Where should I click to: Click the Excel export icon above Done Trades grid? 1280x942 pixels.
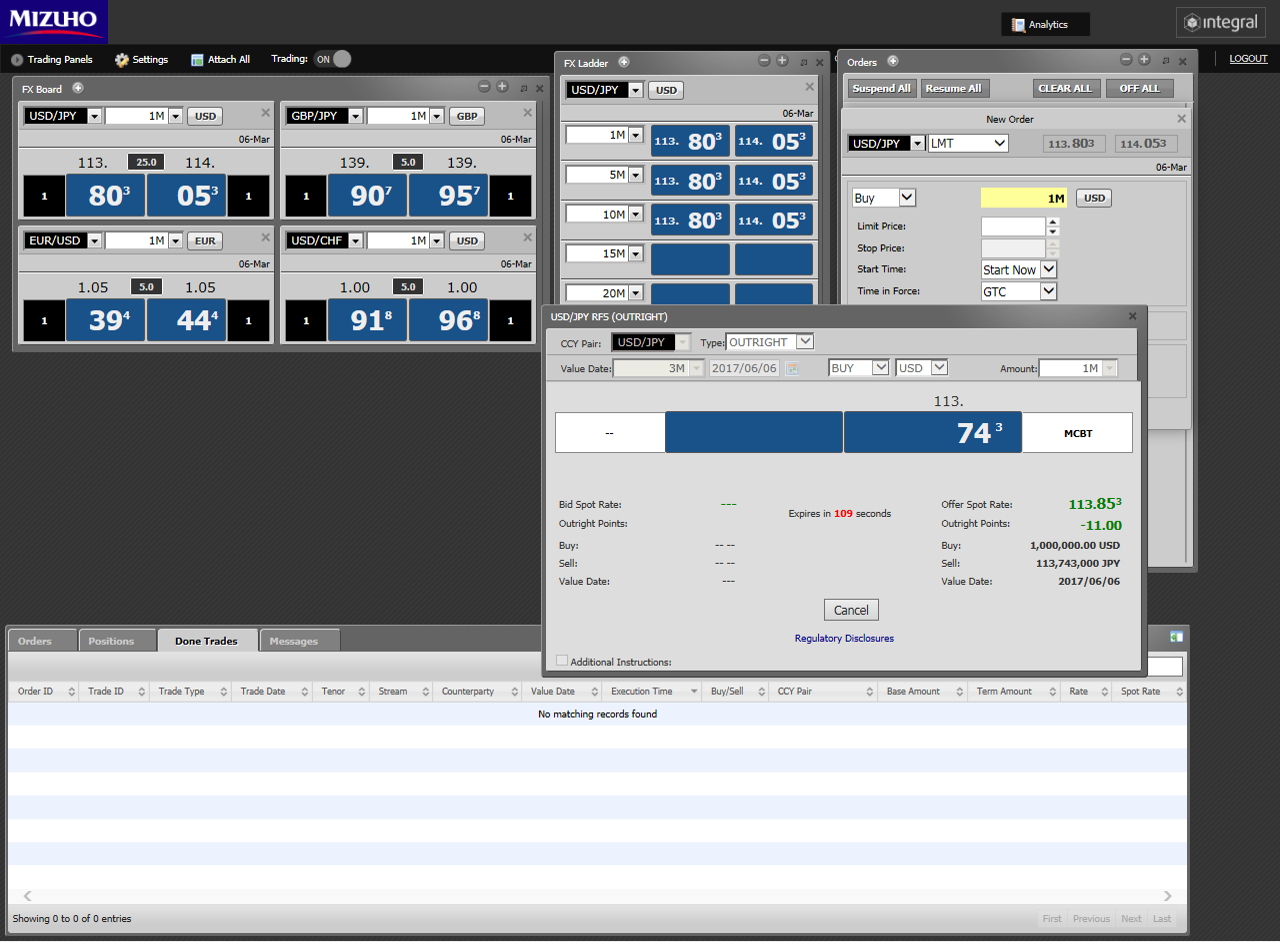coord(1175,636)
